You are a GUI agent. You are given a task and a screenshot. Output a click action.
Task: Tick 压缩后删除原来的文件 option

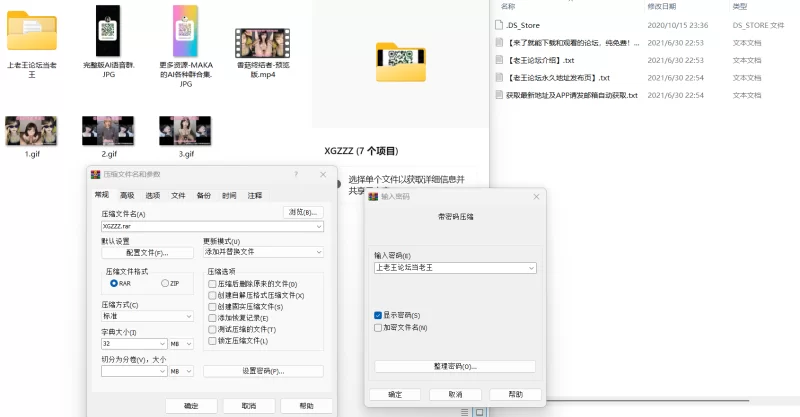212,284
